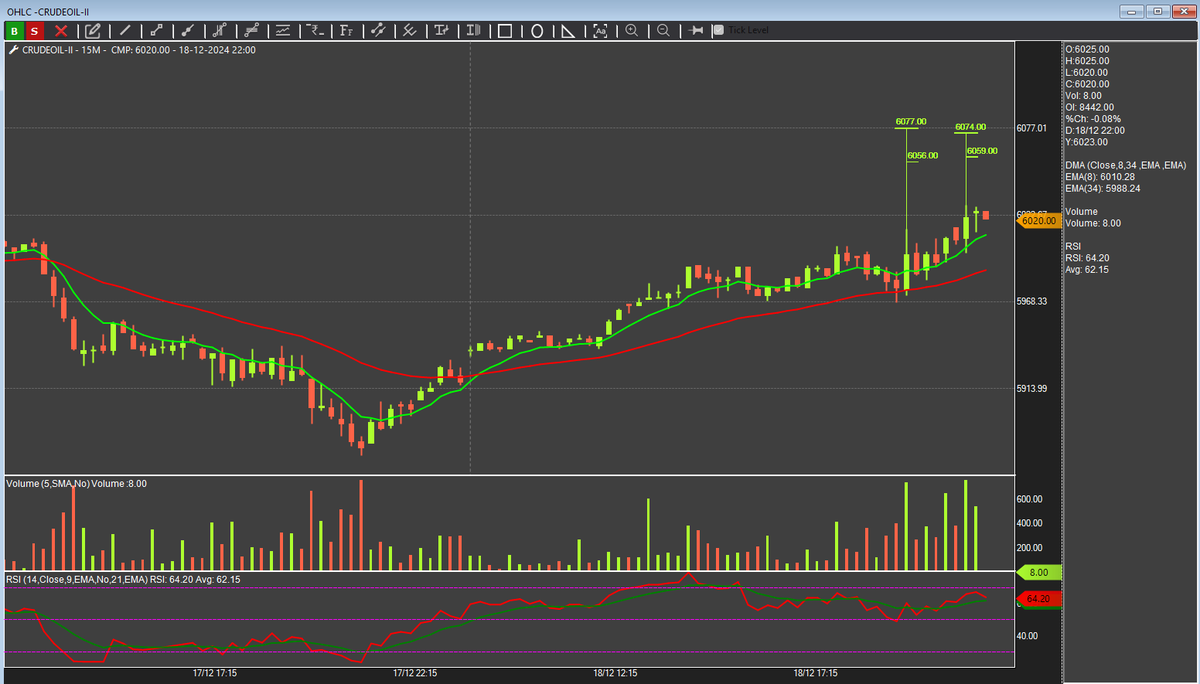Select the triangle drawing tool
The height and width of the screenshot is (684, 1200).
(x=568, y=31)
